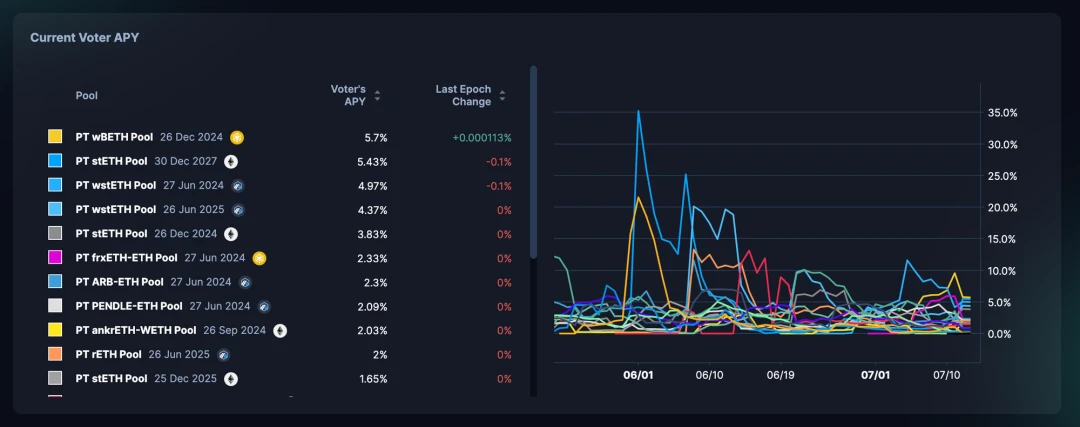Screen dimensions: 1080x427
Task: Click the pool list vertical scrollbar
Action: point(533,163)
